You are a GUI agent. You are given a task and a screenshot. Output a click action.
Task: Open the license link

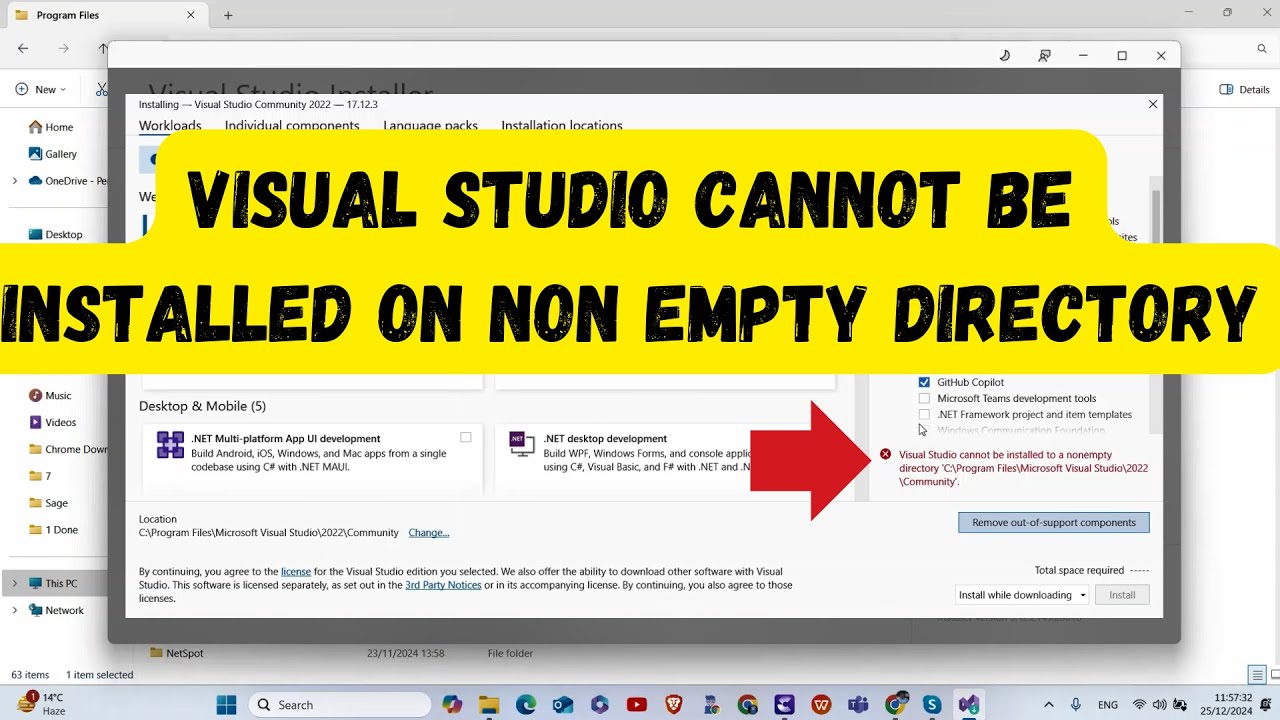(x=296, y=572)
